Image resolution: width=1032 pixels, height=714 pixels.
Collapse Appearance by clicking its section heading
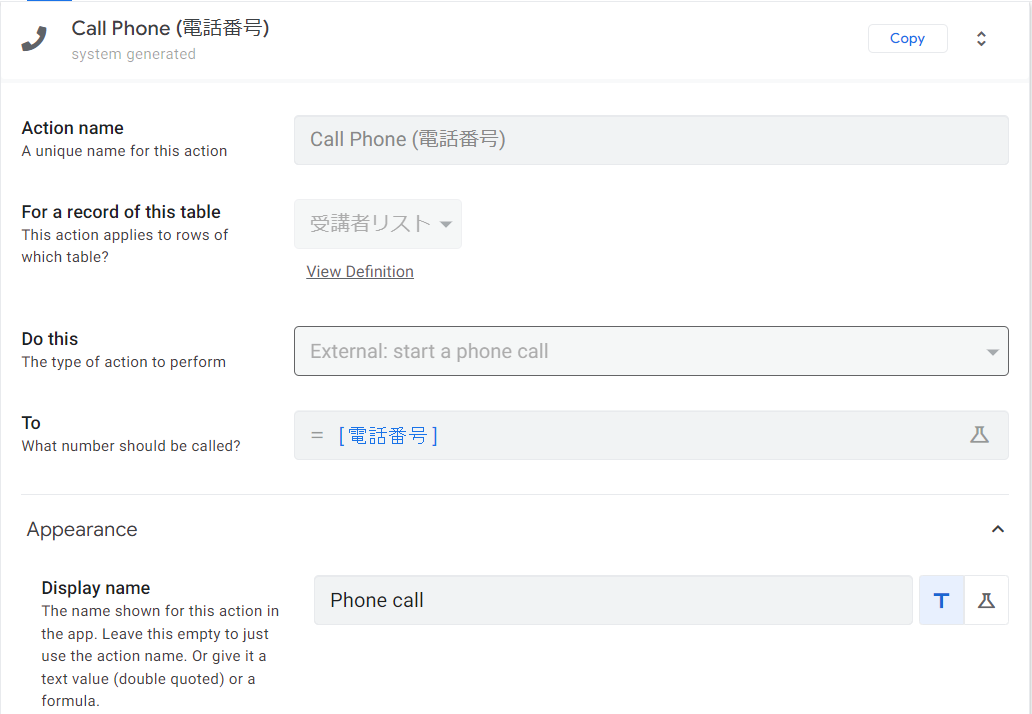82,529
